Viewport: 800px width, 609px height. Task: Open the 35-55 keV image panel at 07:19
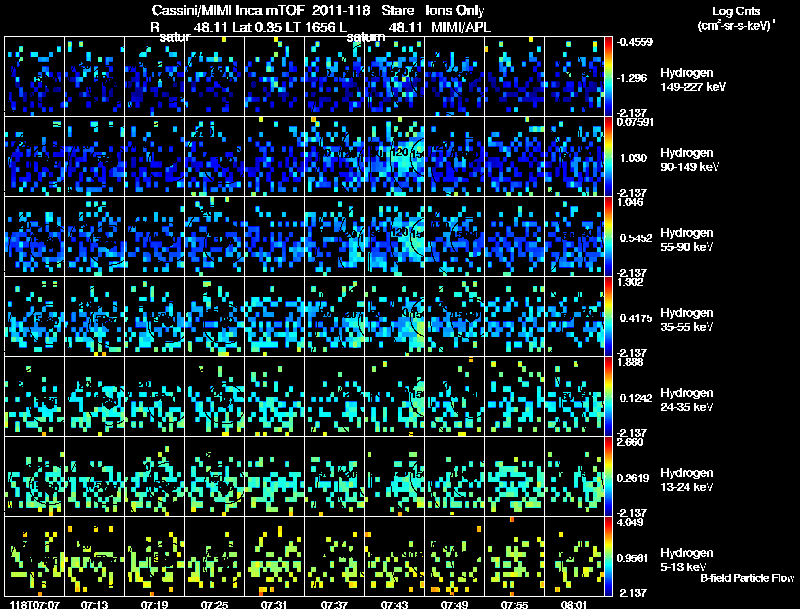[155, 317]
